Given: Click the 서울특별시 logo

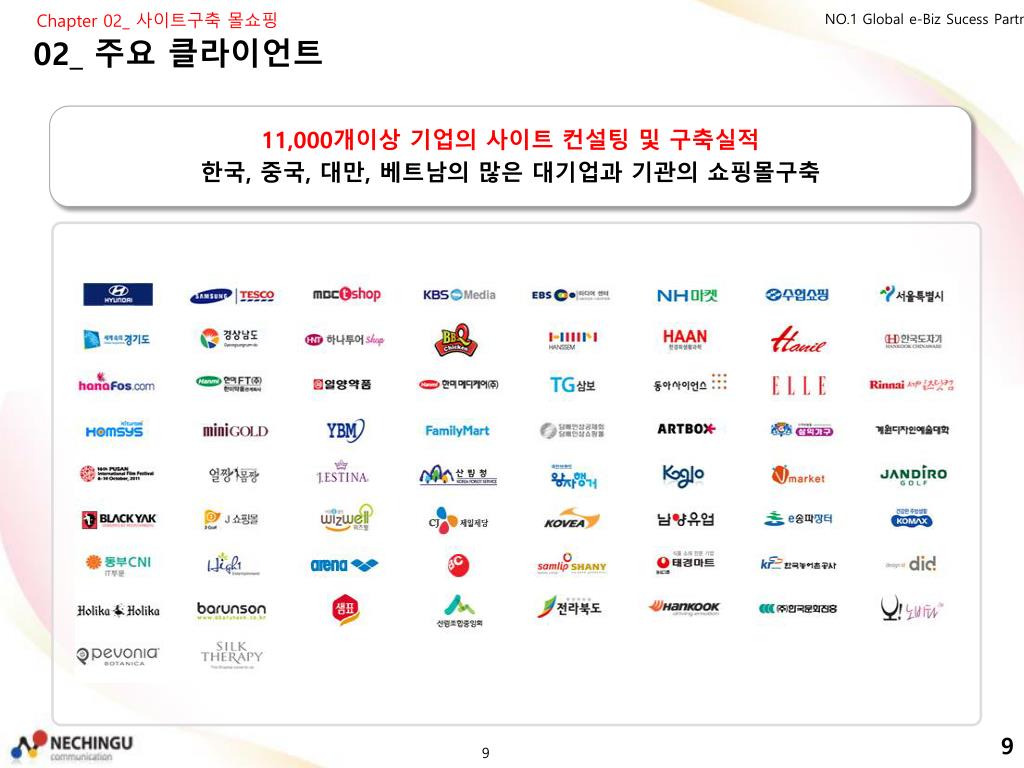Looking at the screenshot, I should (x=911, y=295).
